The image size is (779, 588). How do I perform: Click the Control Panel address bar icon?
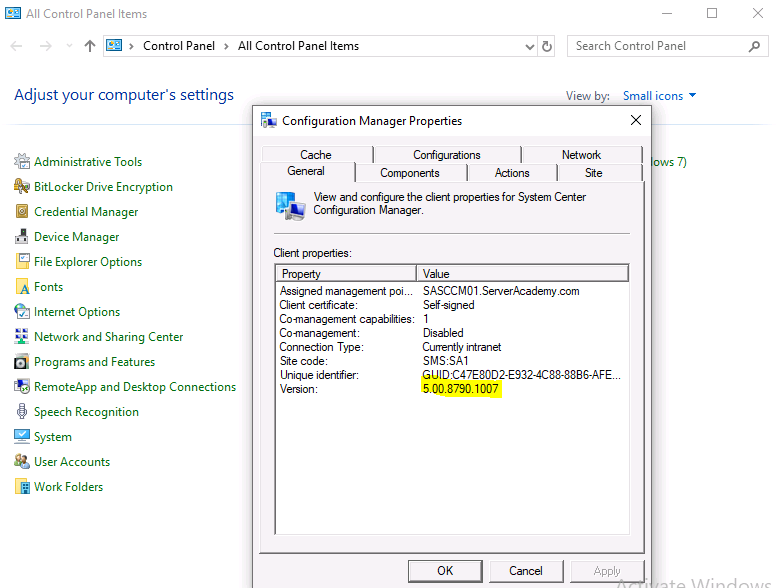pos(114,46)
